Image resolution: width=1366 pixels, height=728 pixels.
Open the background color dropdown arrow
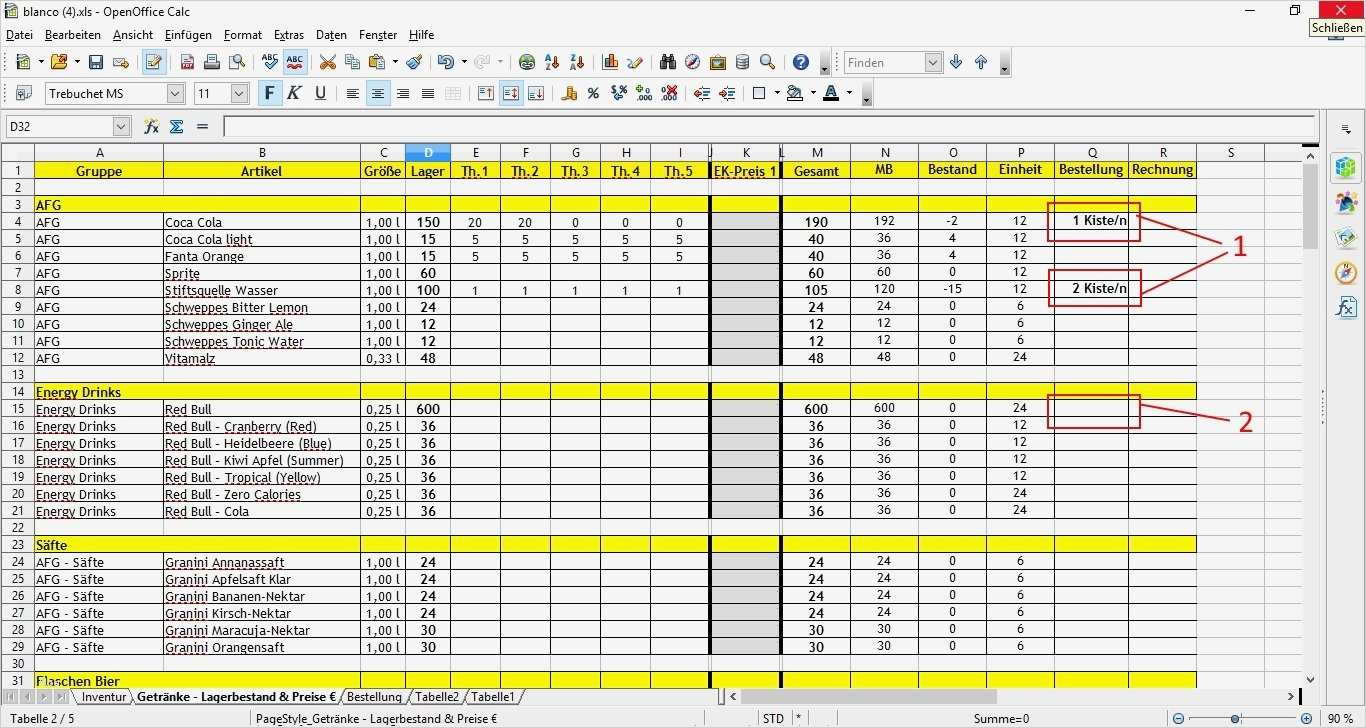(x=813, y=93)
